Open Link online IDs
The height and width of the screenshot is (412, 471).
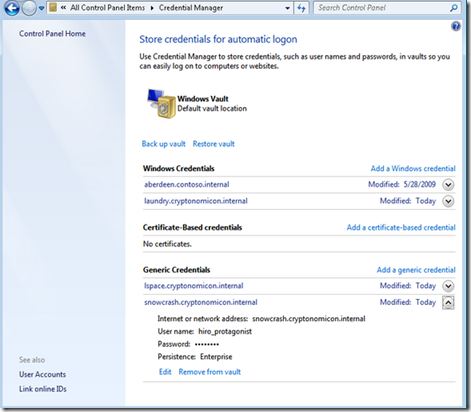click(x=43, y=389)
